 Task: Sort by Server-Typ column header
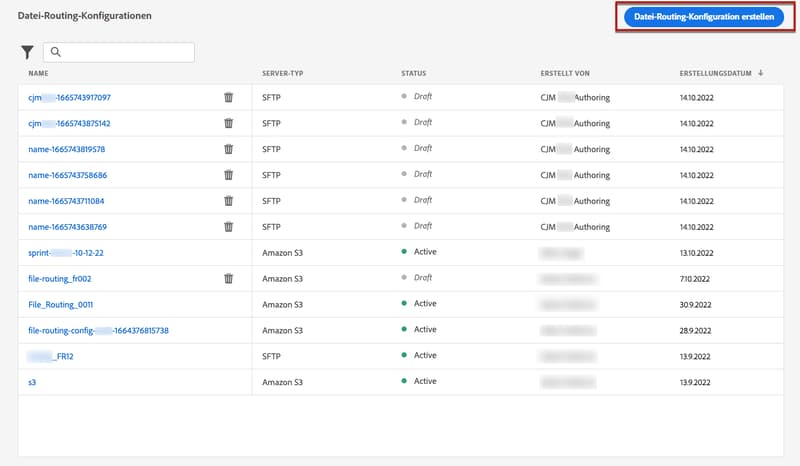pyautogui.click(x=283, y=73)
